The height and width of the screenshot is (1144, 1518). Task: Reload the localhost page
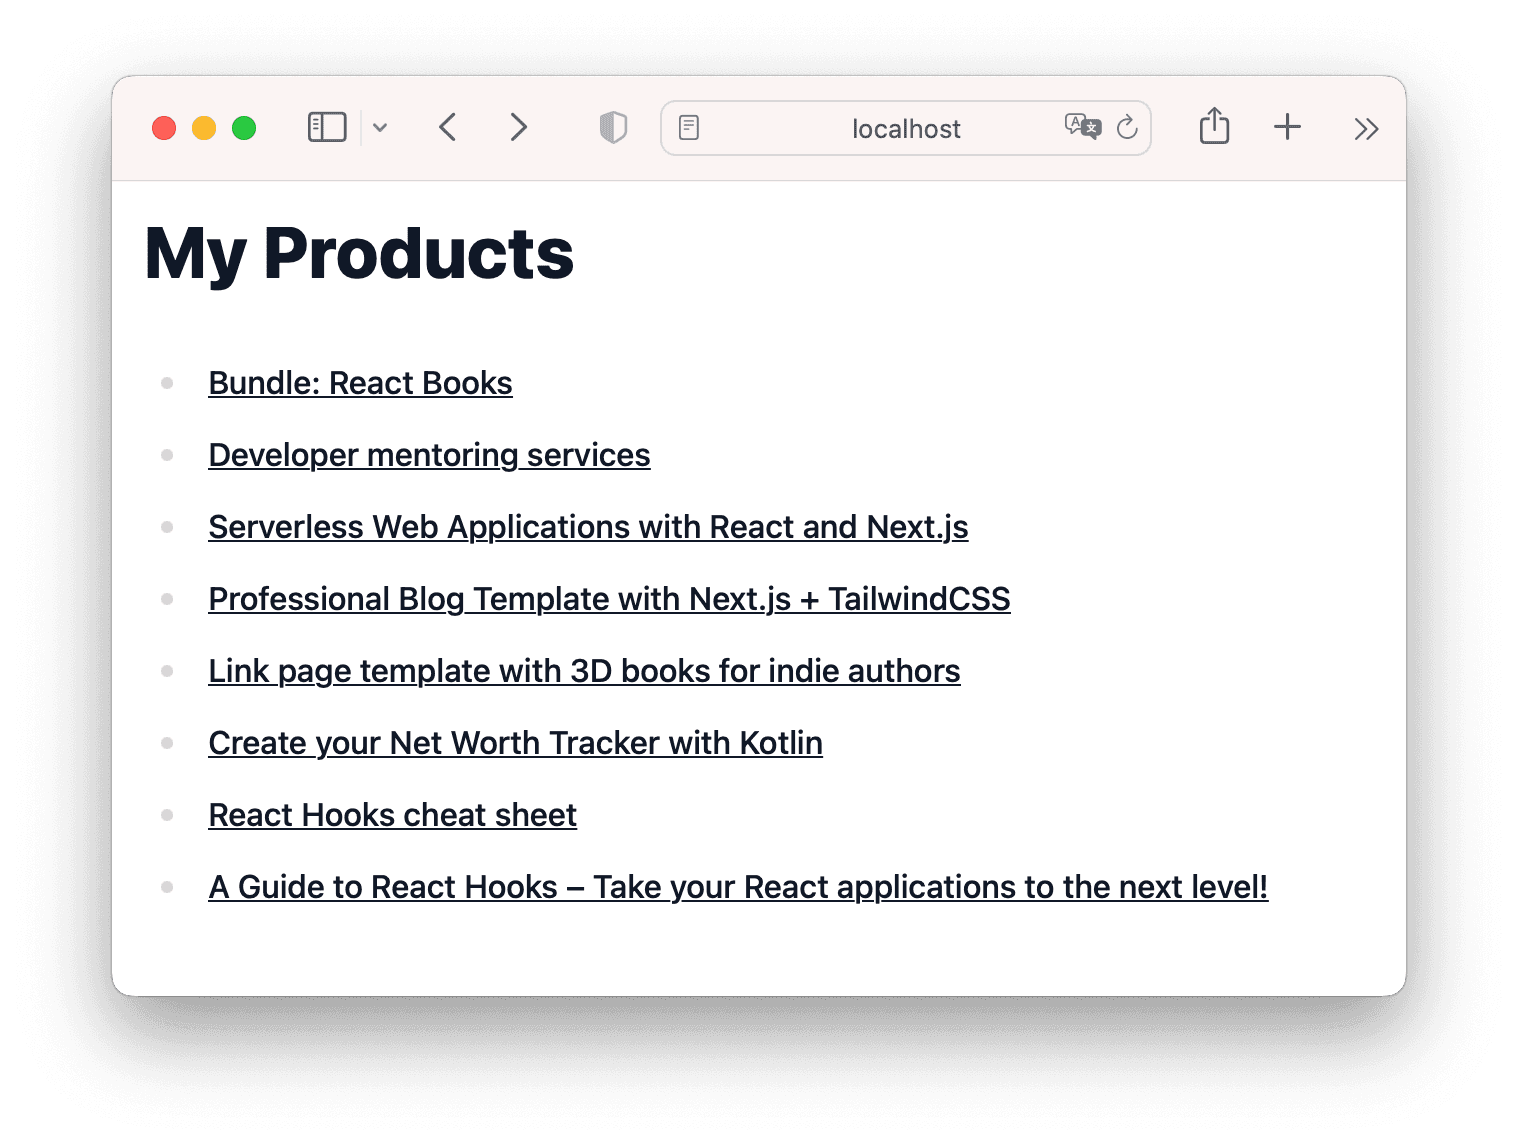coord(1127,127)
